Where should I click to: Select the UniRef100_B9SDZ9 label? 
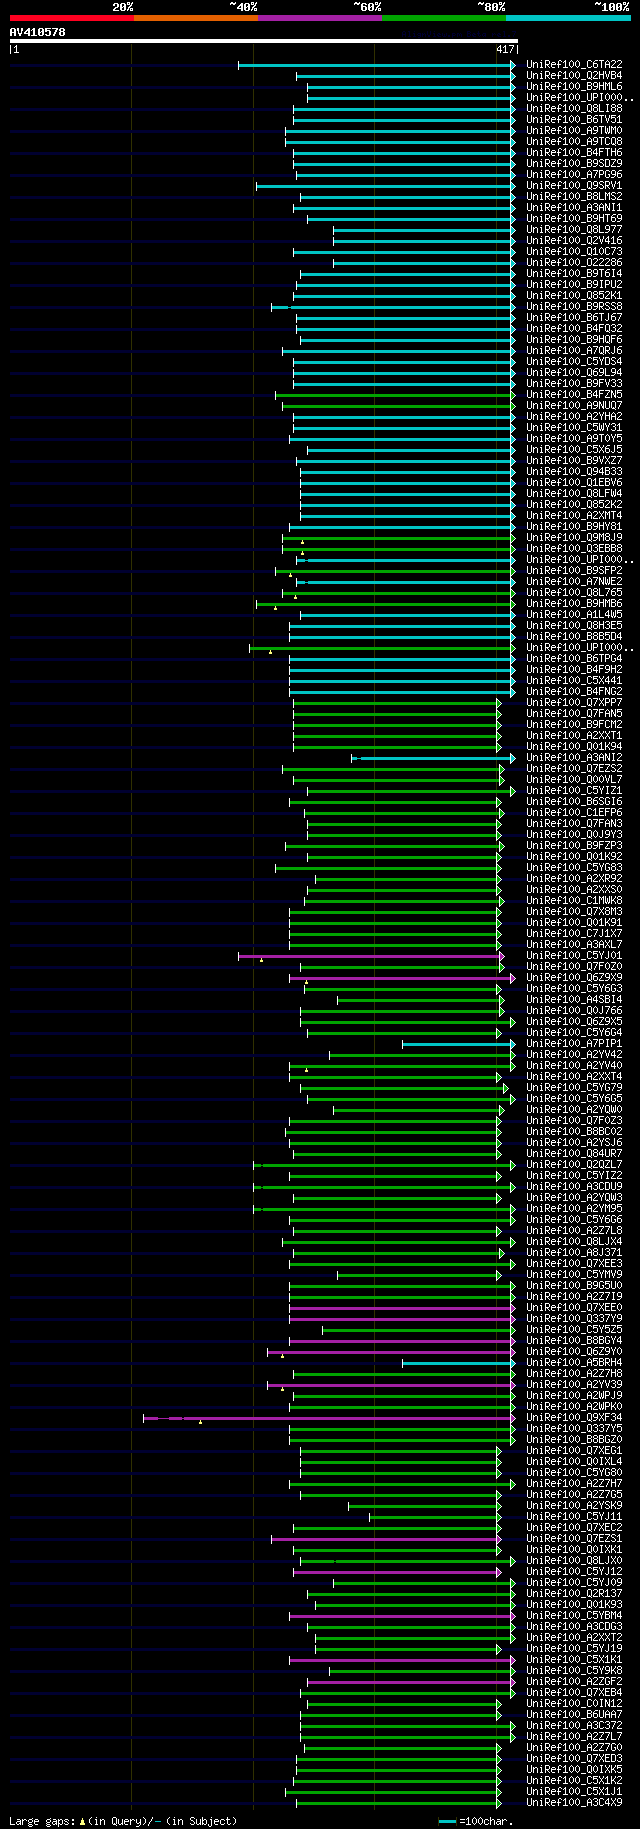point(574,164)
